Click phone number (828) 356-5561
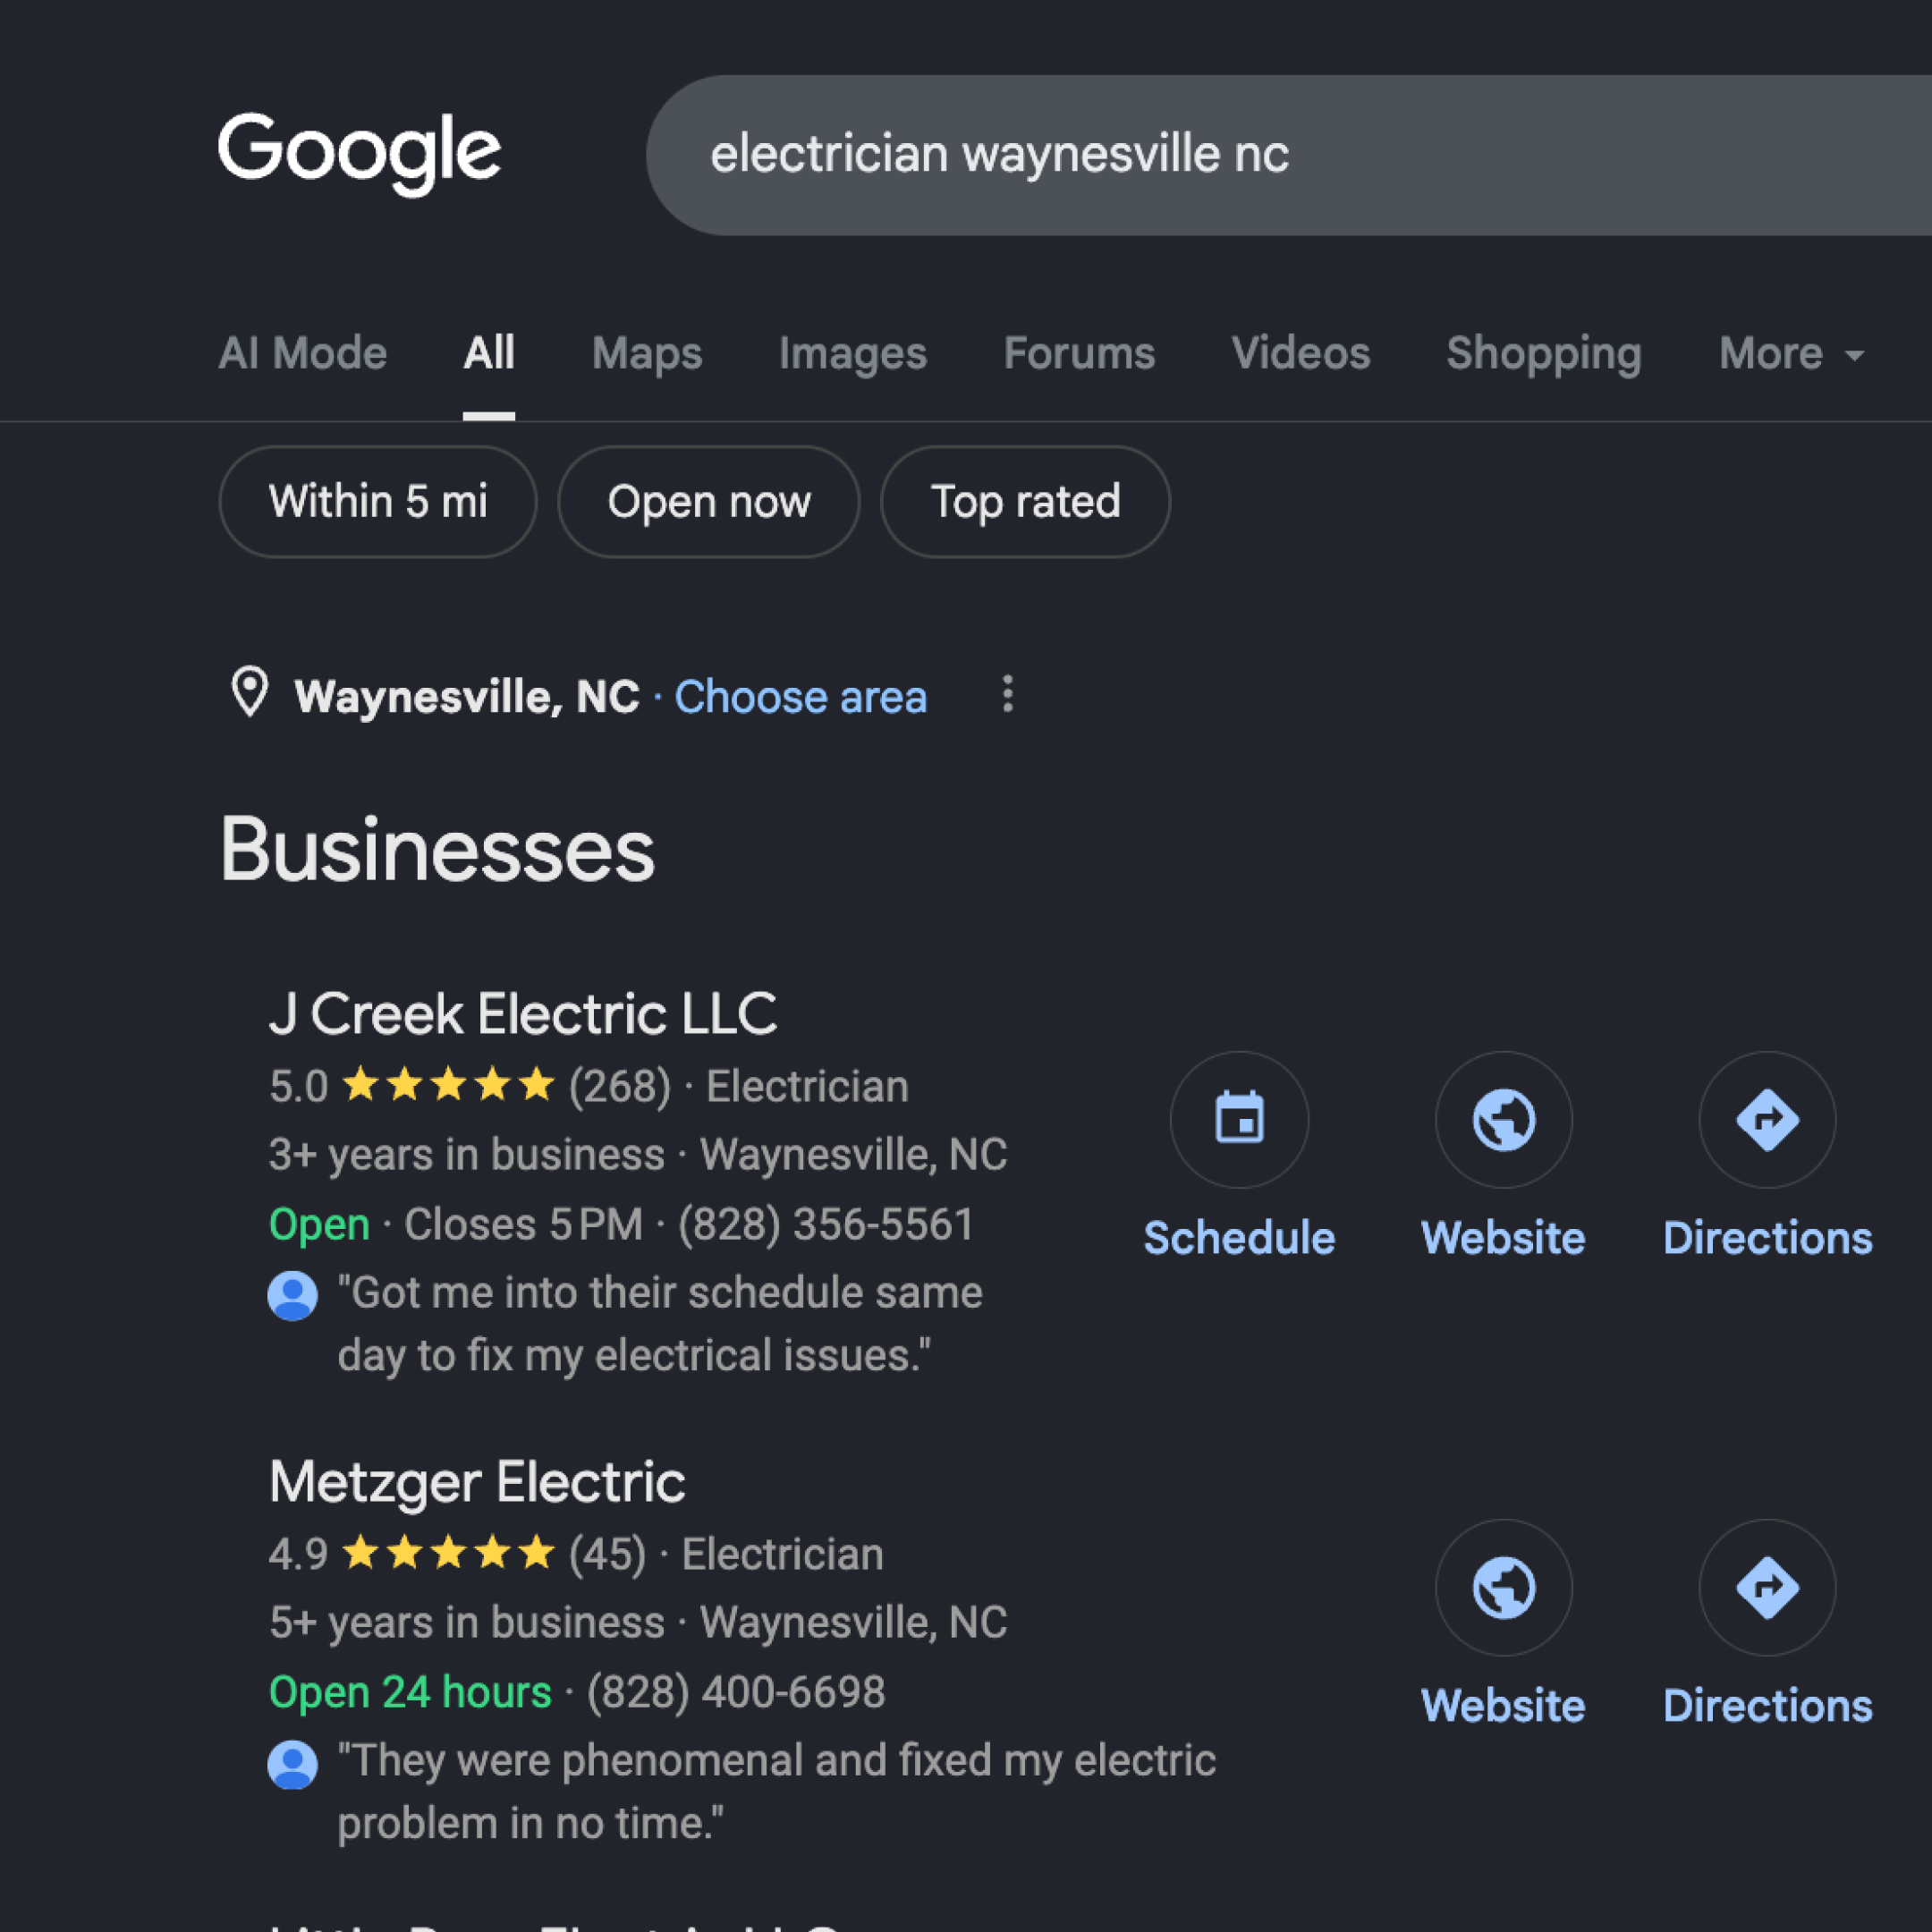The image size is (1932, 1932). point(826,1224)
